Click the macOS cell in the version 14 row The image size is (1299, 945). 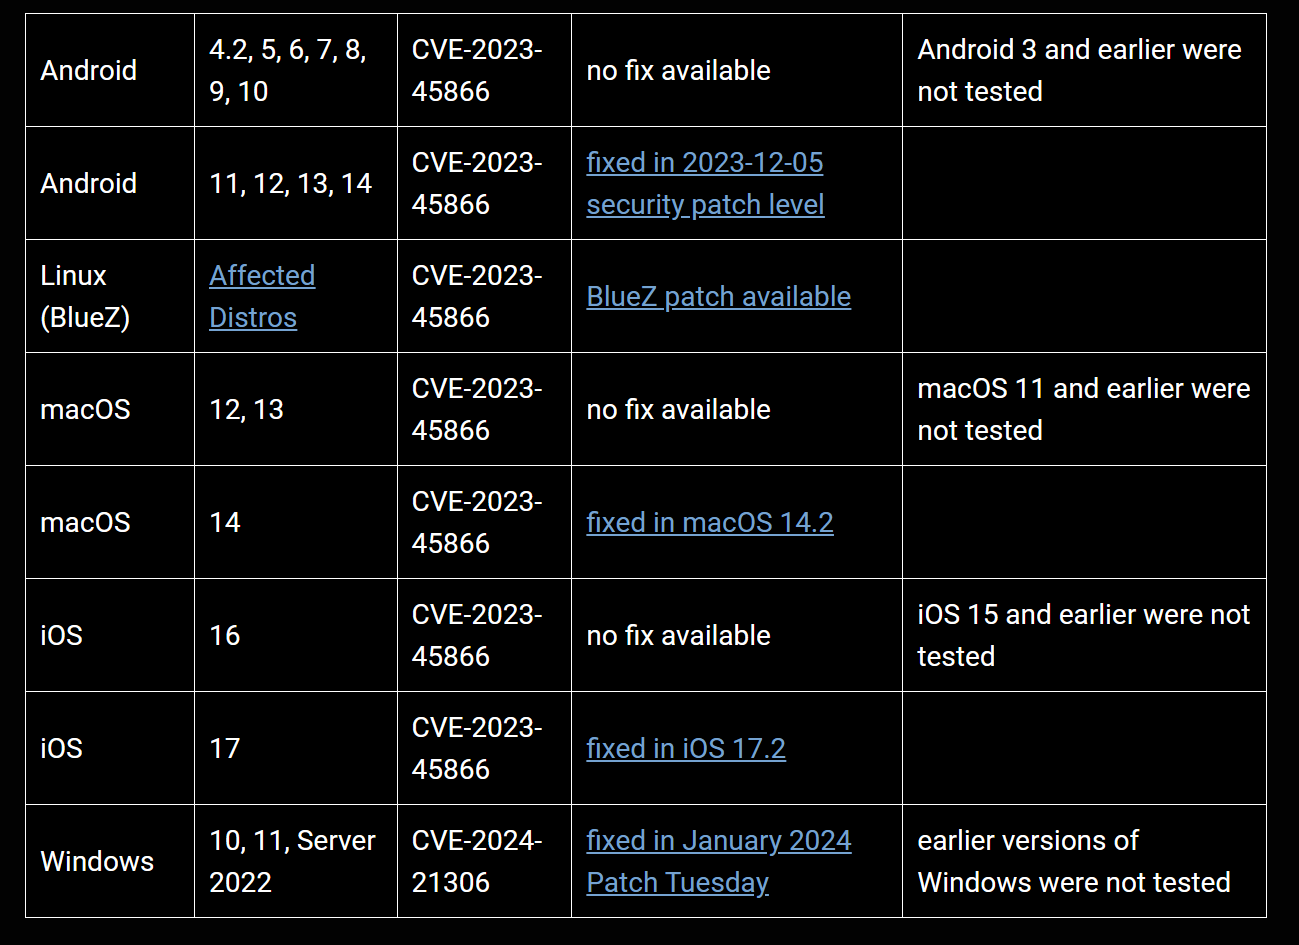pos(110,522)
